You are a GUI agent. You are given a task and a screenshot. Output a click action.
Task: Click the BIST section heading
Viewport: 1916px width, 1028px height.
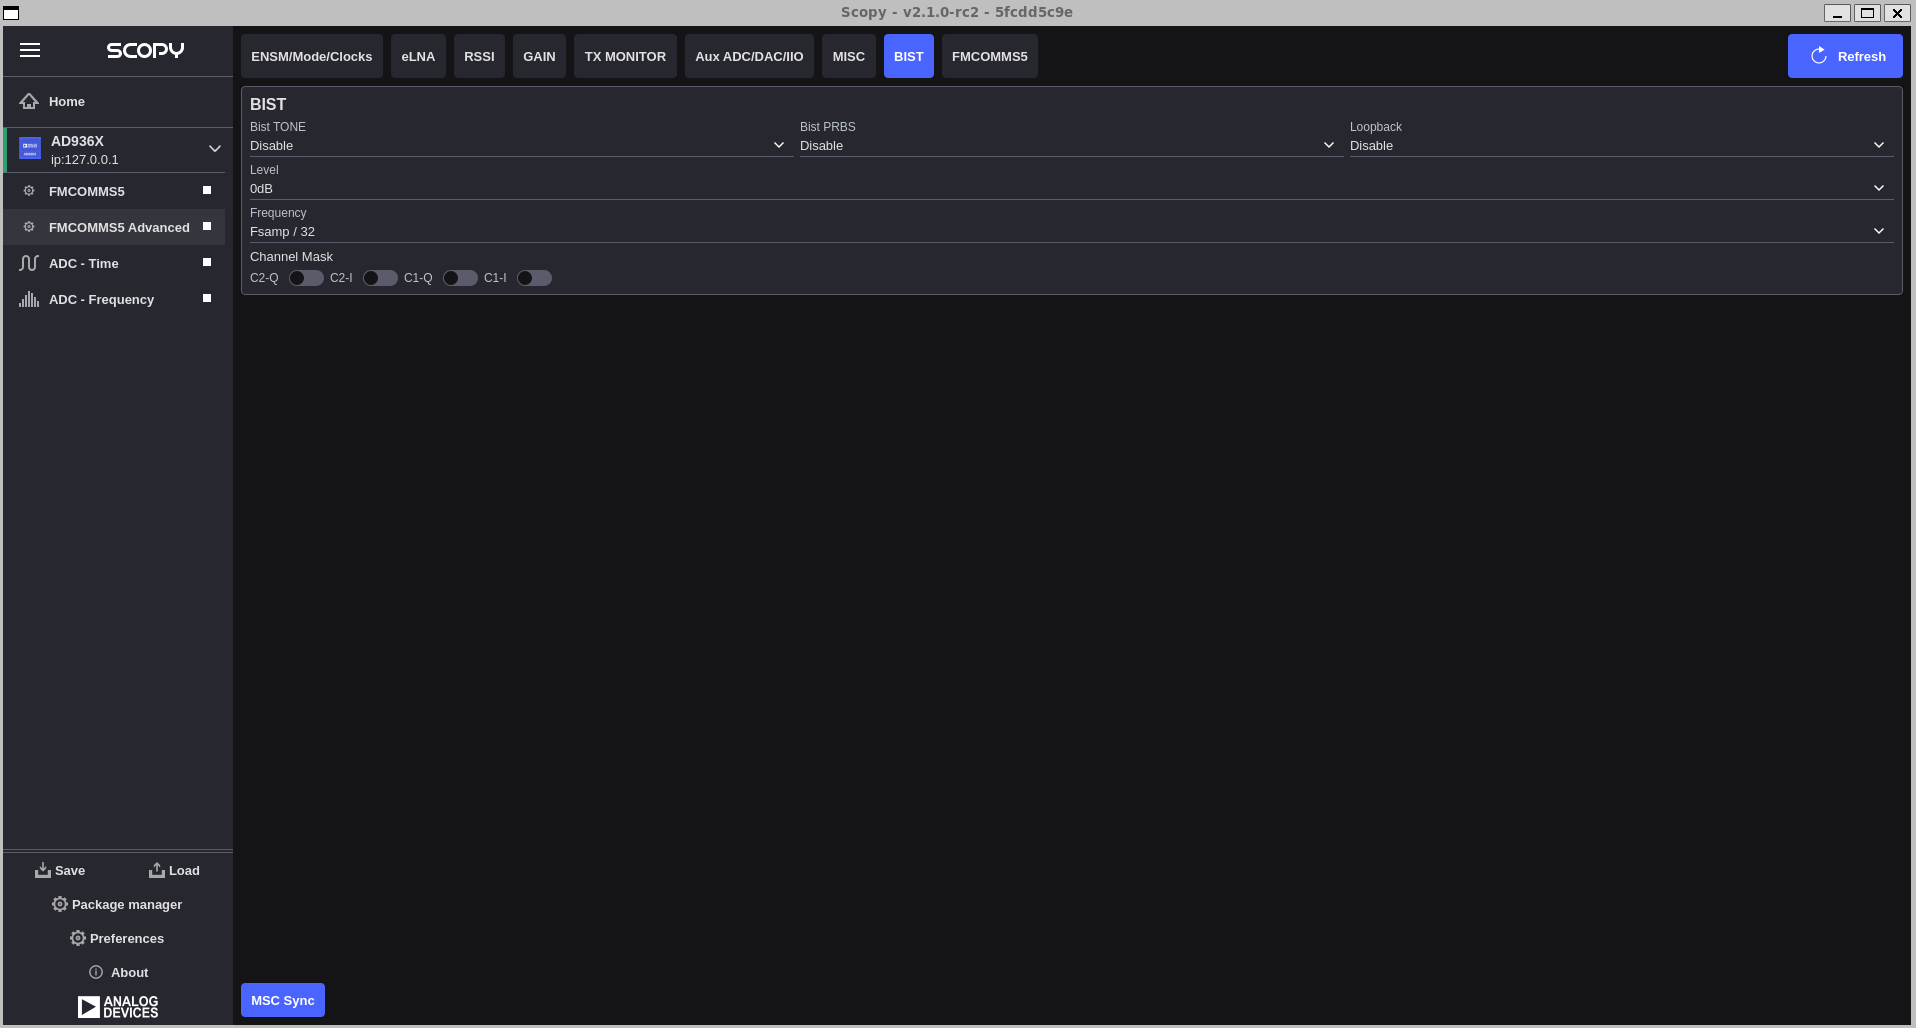[268, 104]
